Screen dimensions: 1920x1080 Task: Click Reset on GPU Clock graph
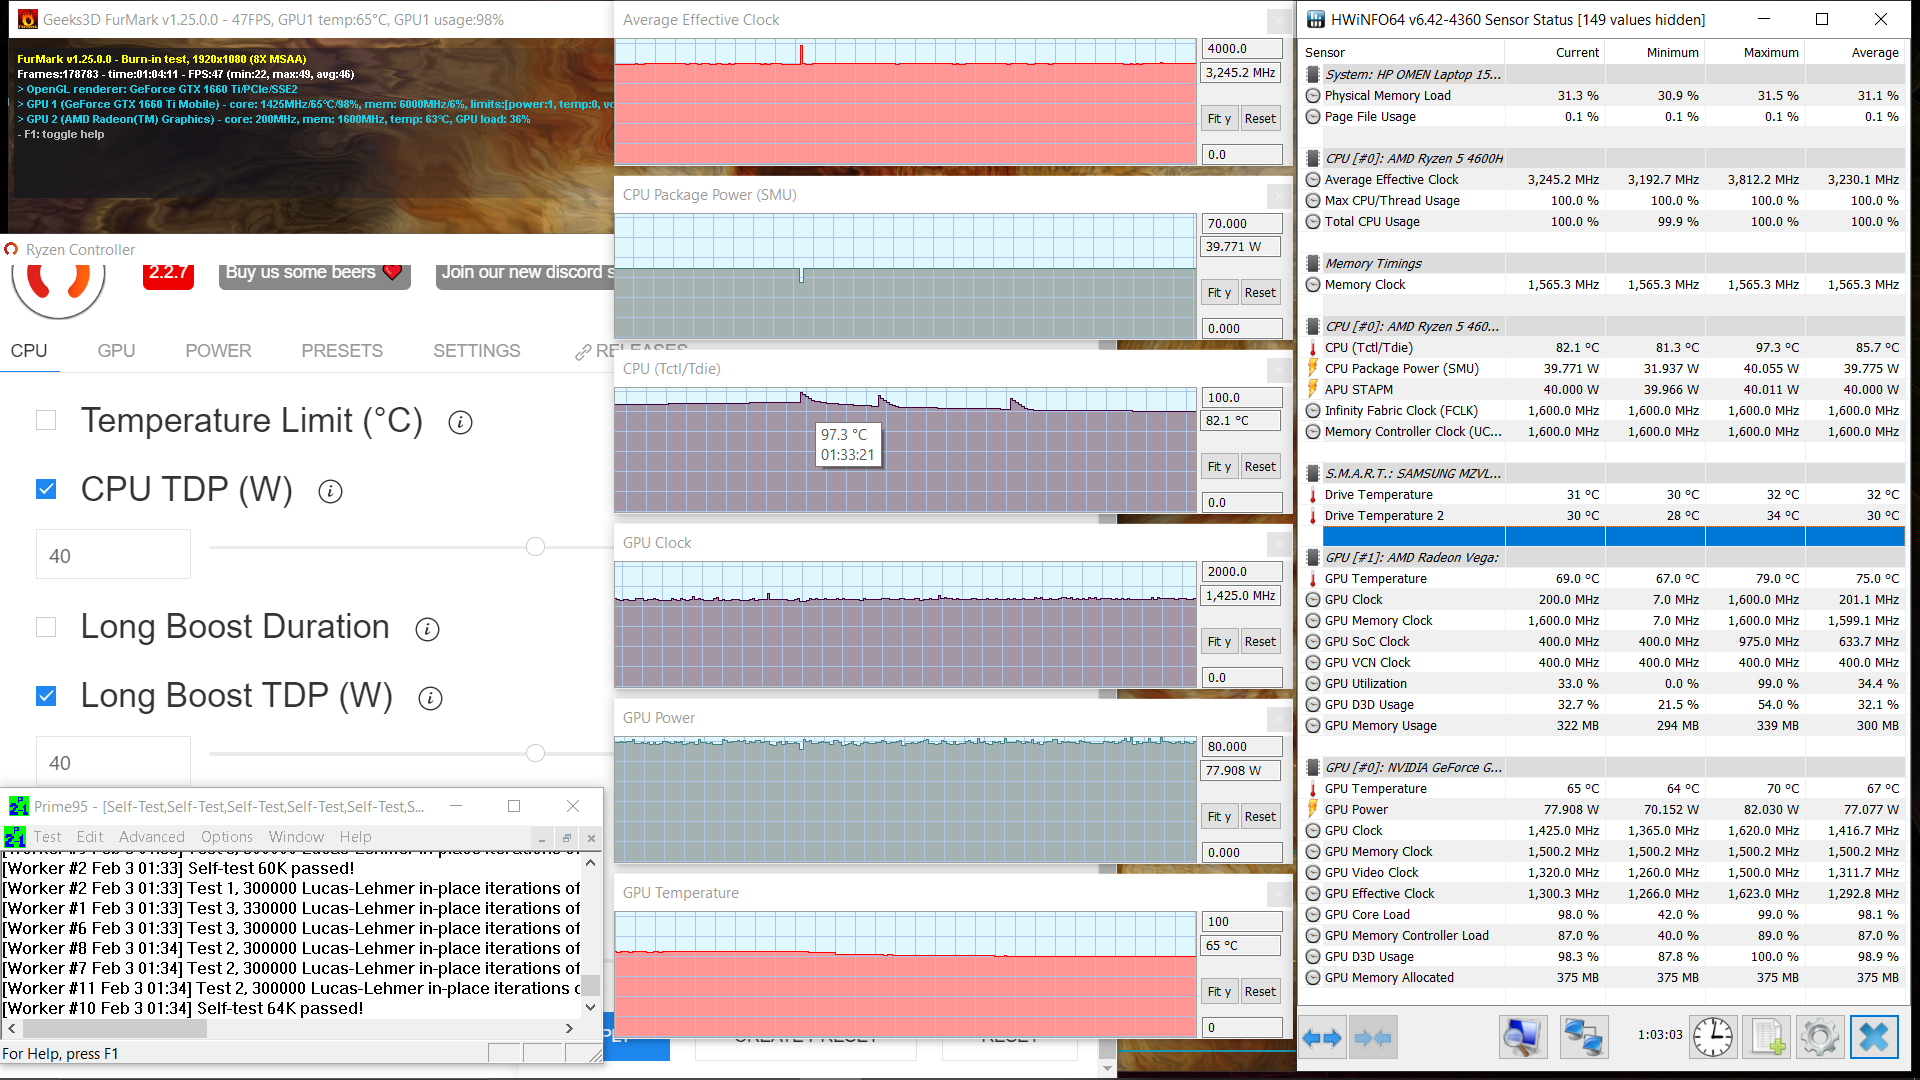coord(1260,641)
